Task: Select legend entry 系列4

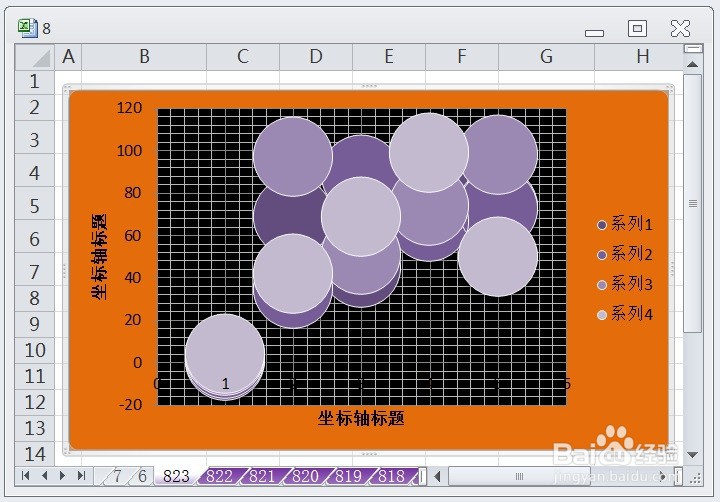Action: point(625,314)
